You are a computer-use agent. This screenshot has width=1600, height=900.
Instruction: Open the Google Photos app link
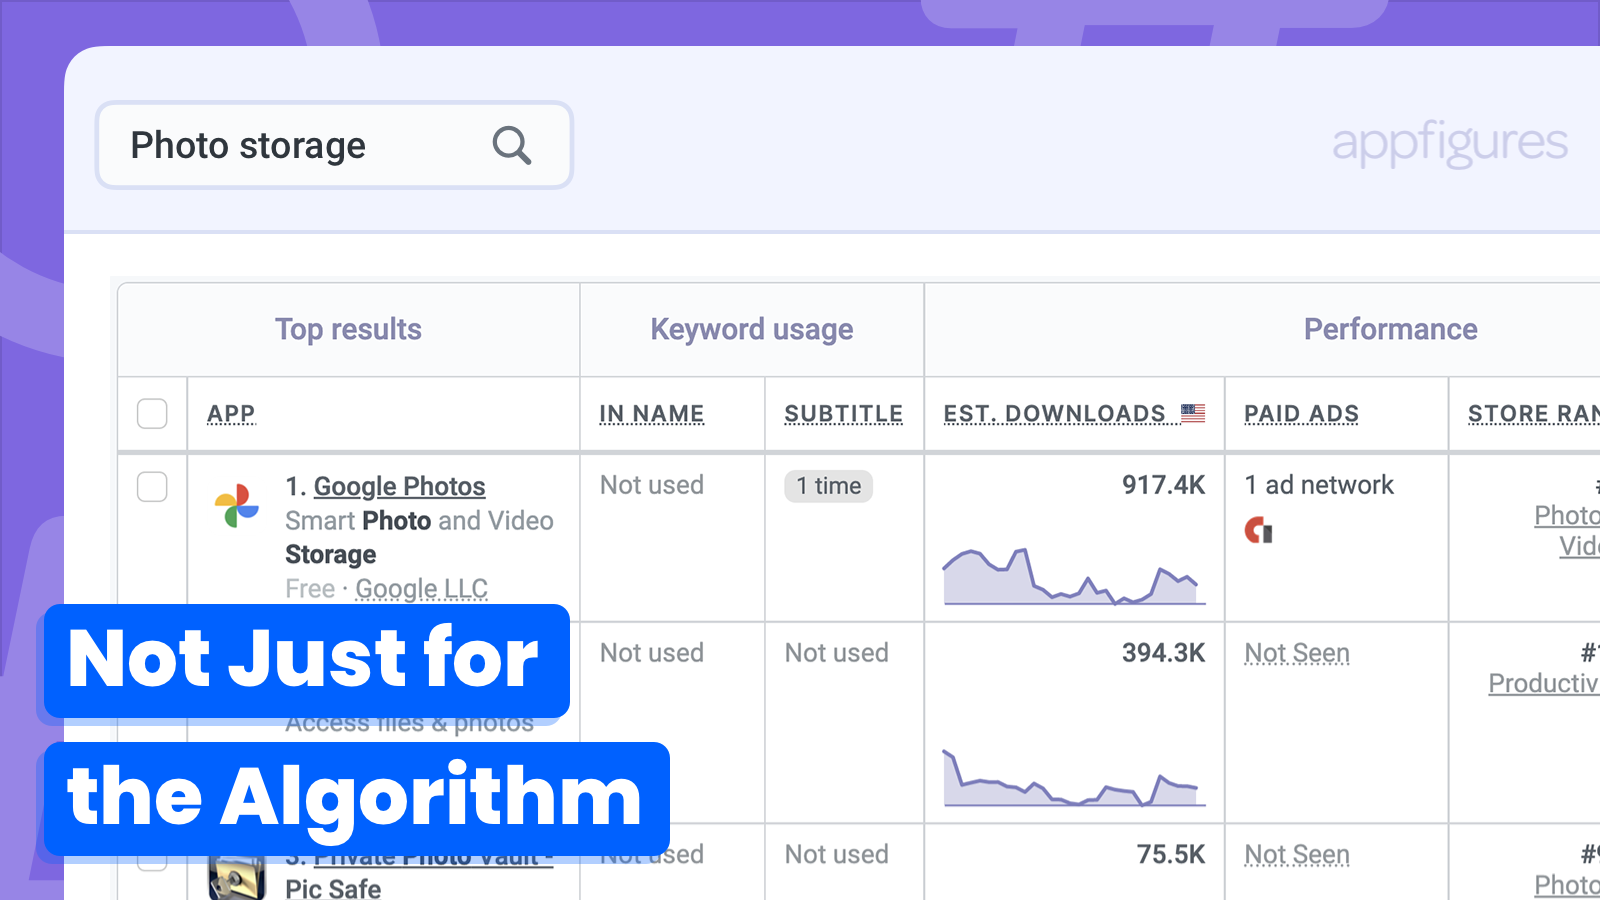pos(399,487)
